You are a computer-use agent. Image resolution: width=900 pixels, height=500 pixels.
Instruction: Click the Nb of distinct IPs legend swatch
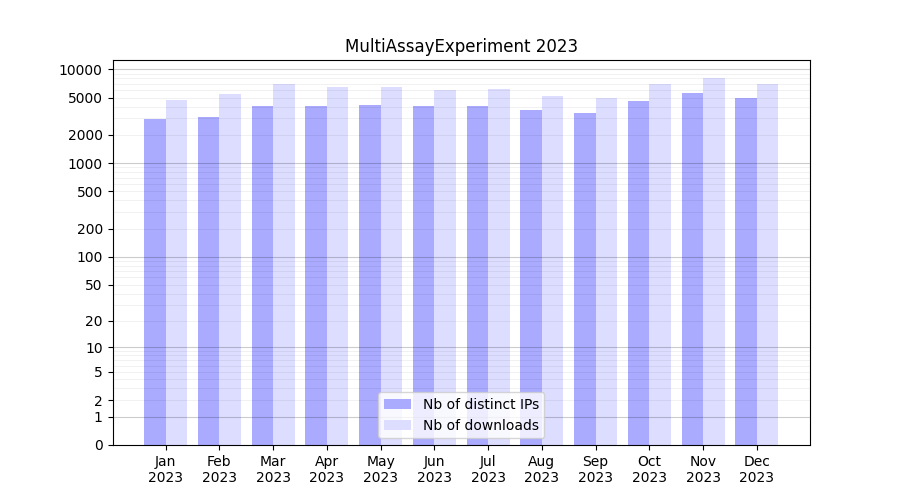[397, 404]
